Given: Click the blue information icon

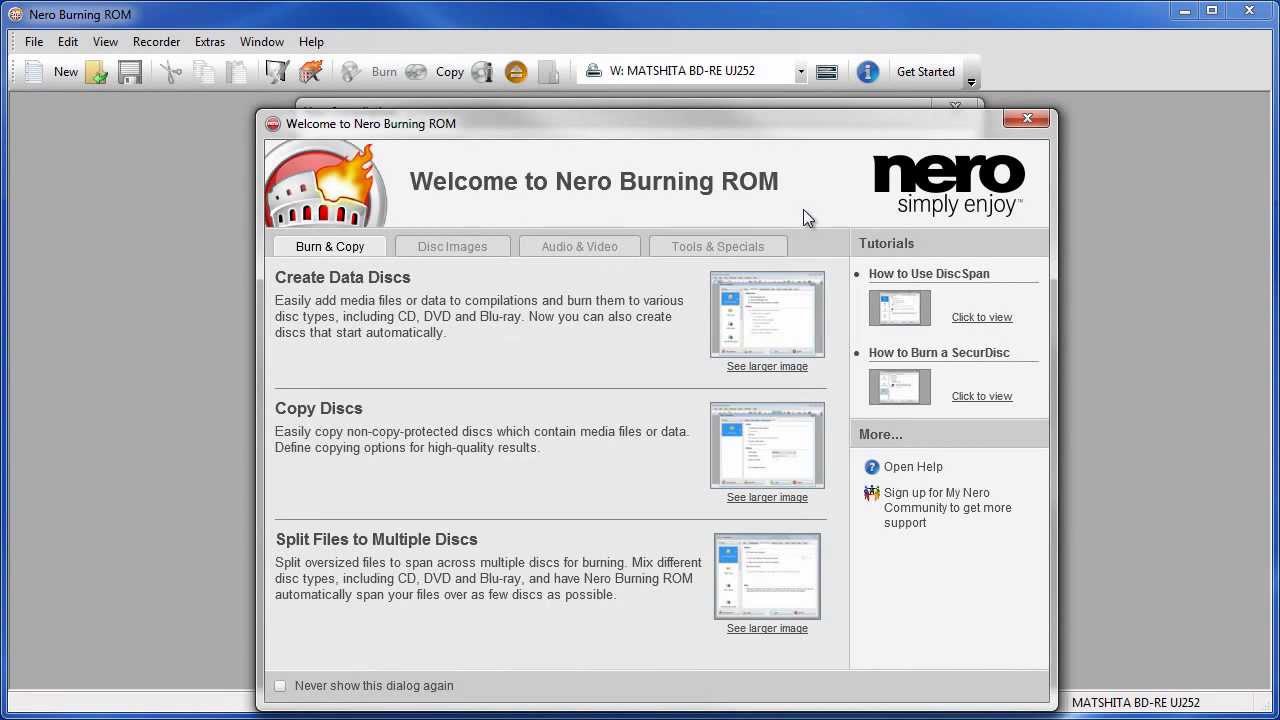Looking at the screenshot, I should click(x=867, y=72).
